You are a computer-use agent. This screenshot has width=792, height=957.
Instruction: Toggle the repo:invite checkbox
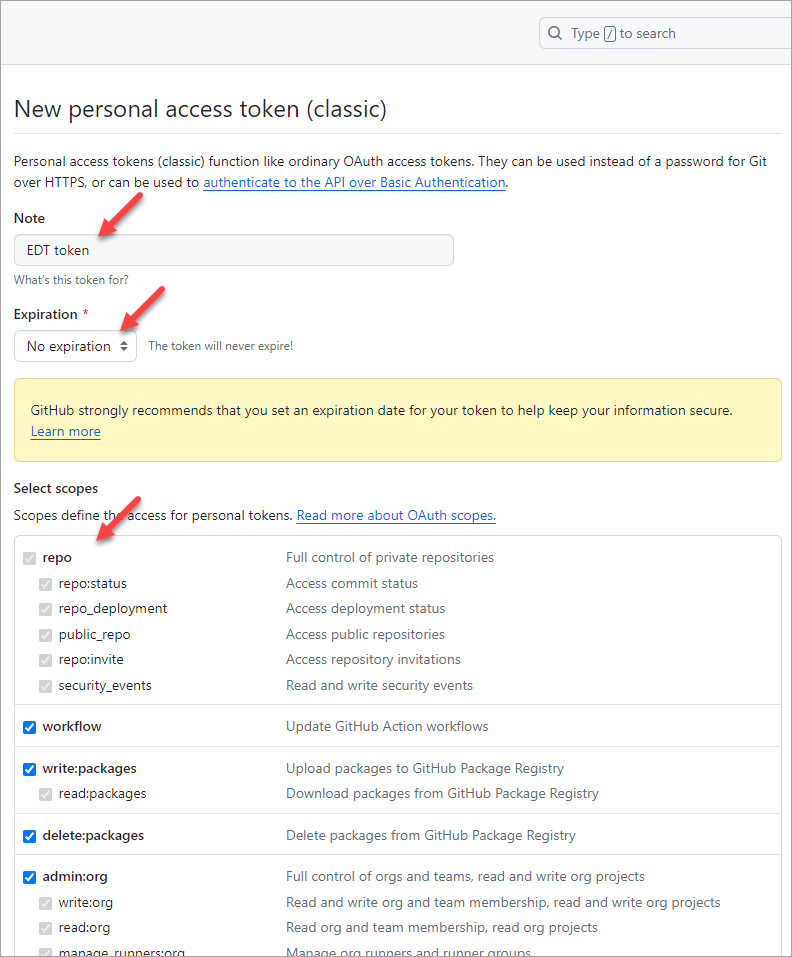pos(45,660)
